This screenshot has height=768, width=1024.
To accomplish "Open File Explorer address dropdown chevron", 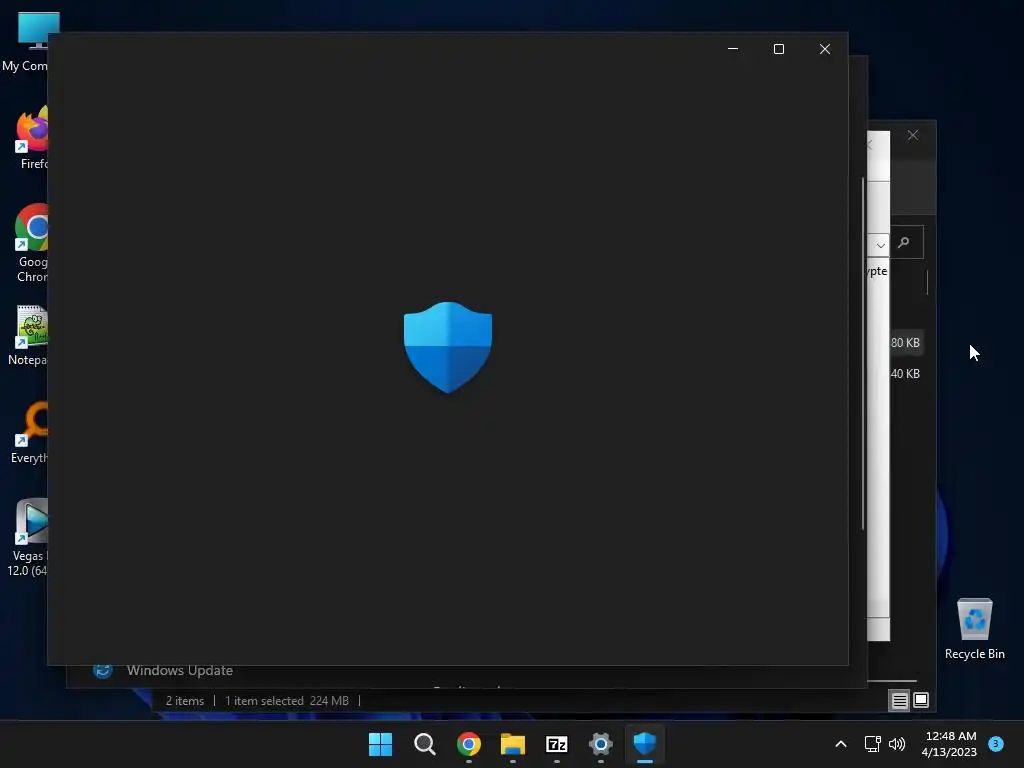I will [x=880, y=246].
